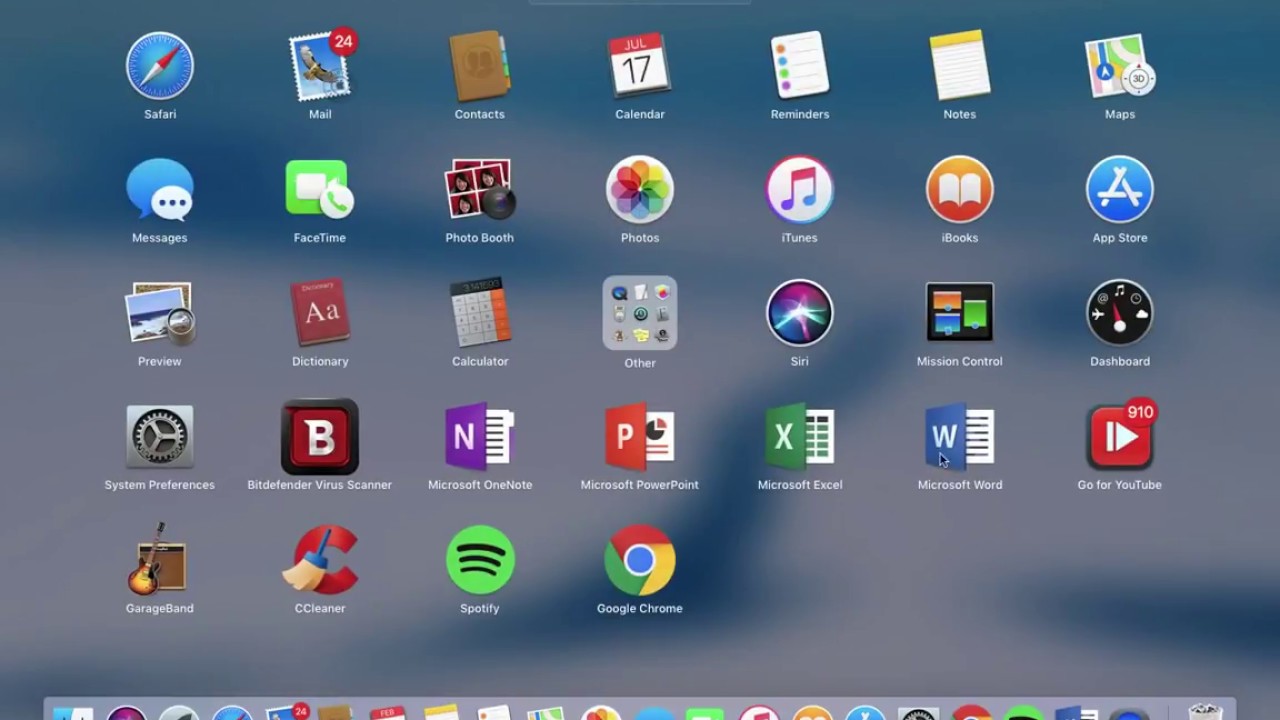
Task: Open the Contacts app
Action: (480, 66)
